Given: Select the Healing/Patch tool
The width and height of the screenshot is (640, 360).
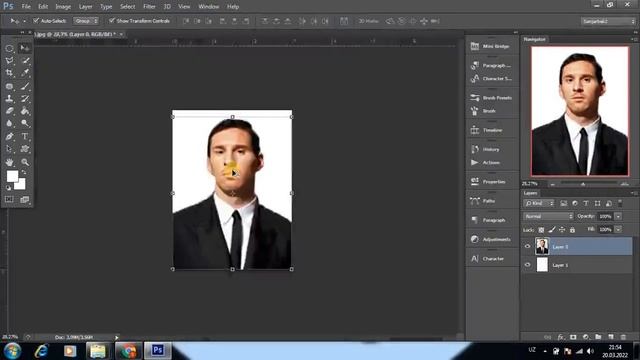Looking at the screenshot, I should tap(9, 86).
